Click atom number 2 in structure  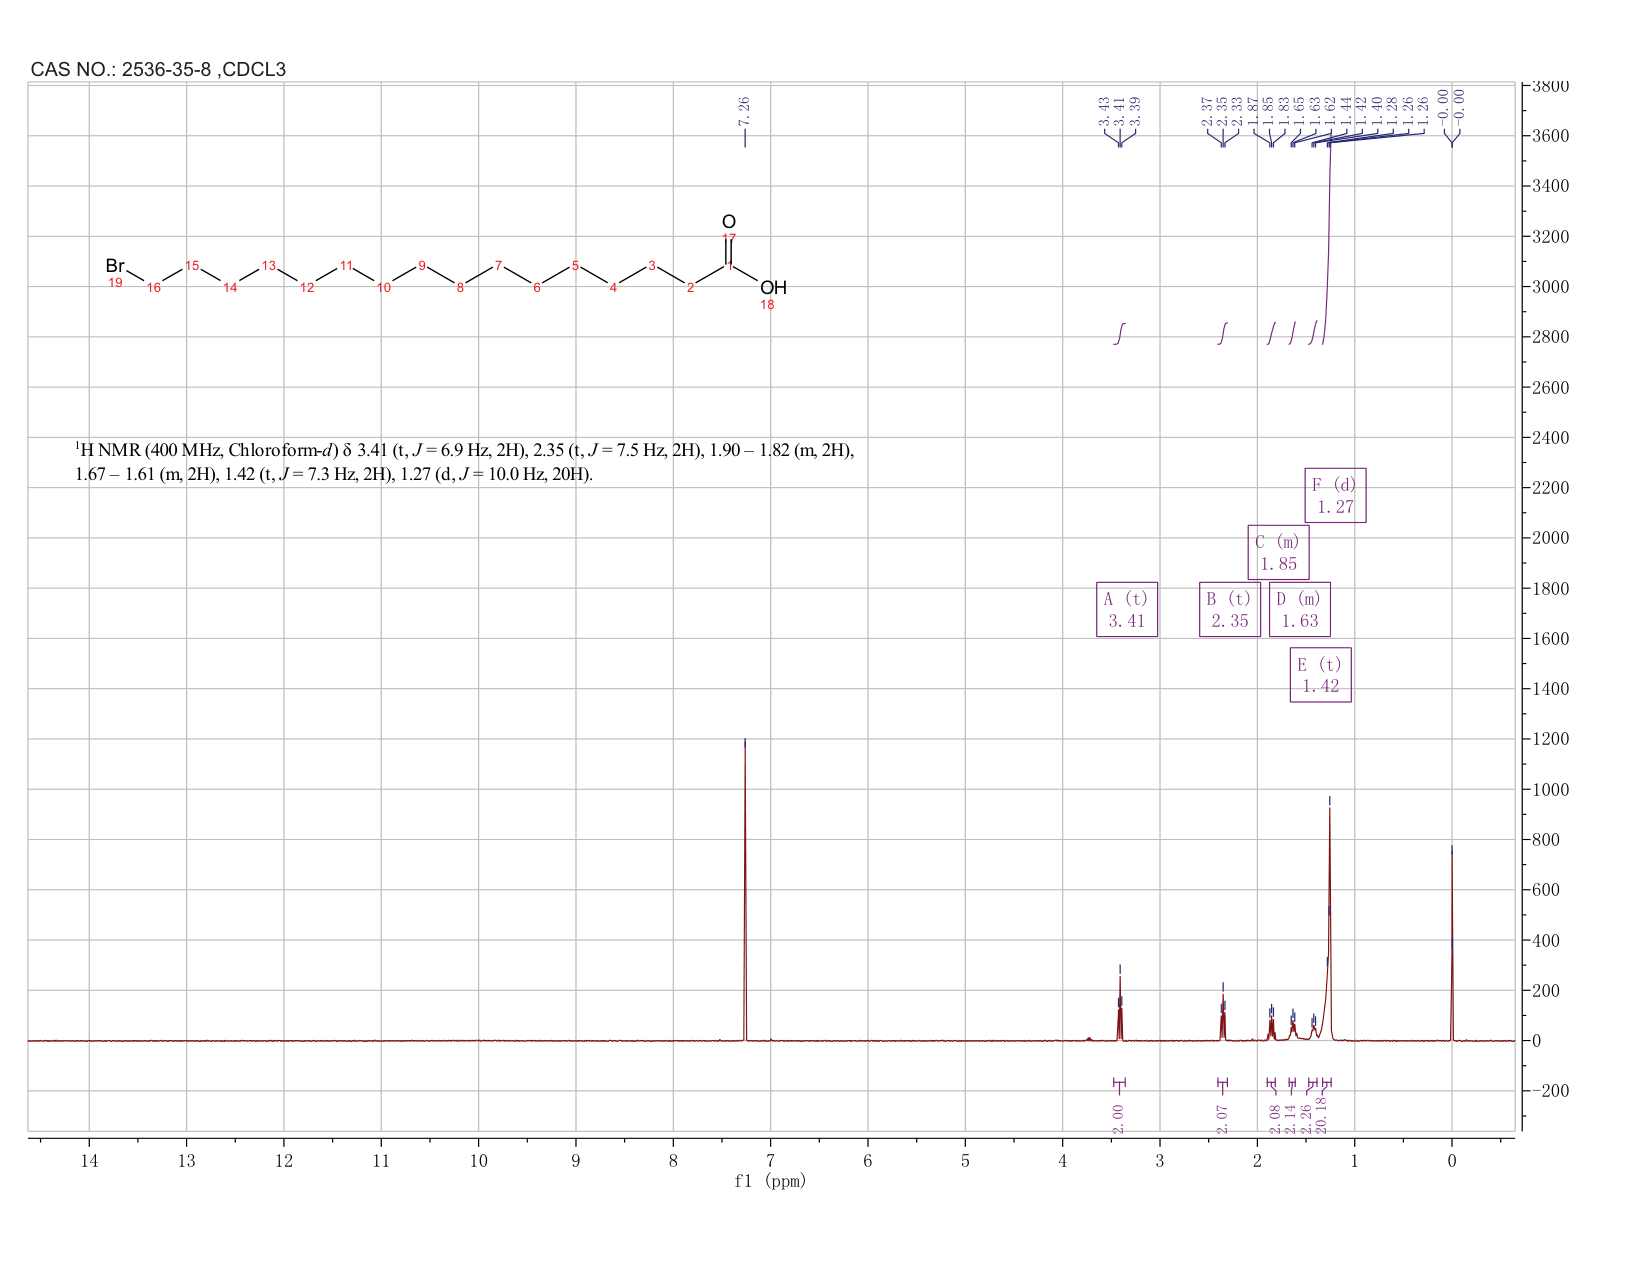pos(690,288)
